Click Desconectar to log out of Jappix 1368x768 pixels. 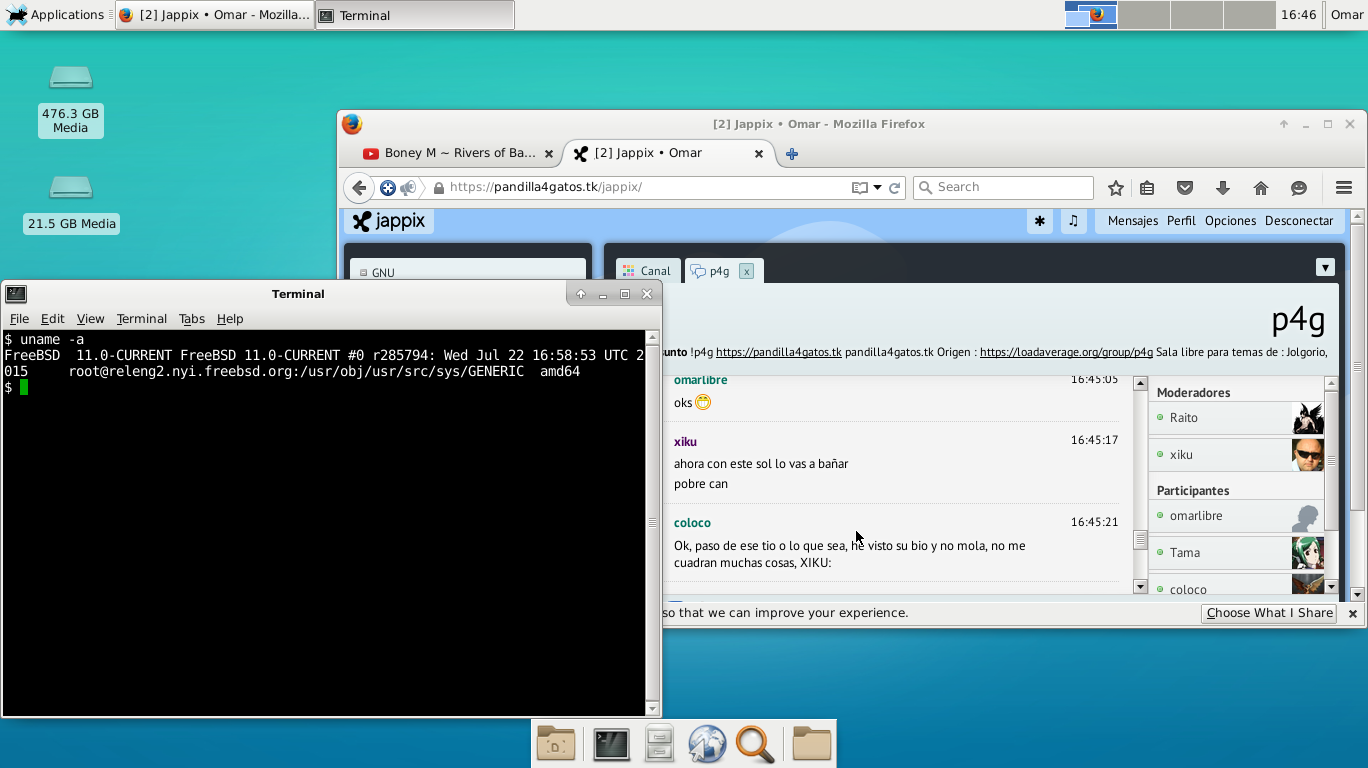click(1299, 221)
